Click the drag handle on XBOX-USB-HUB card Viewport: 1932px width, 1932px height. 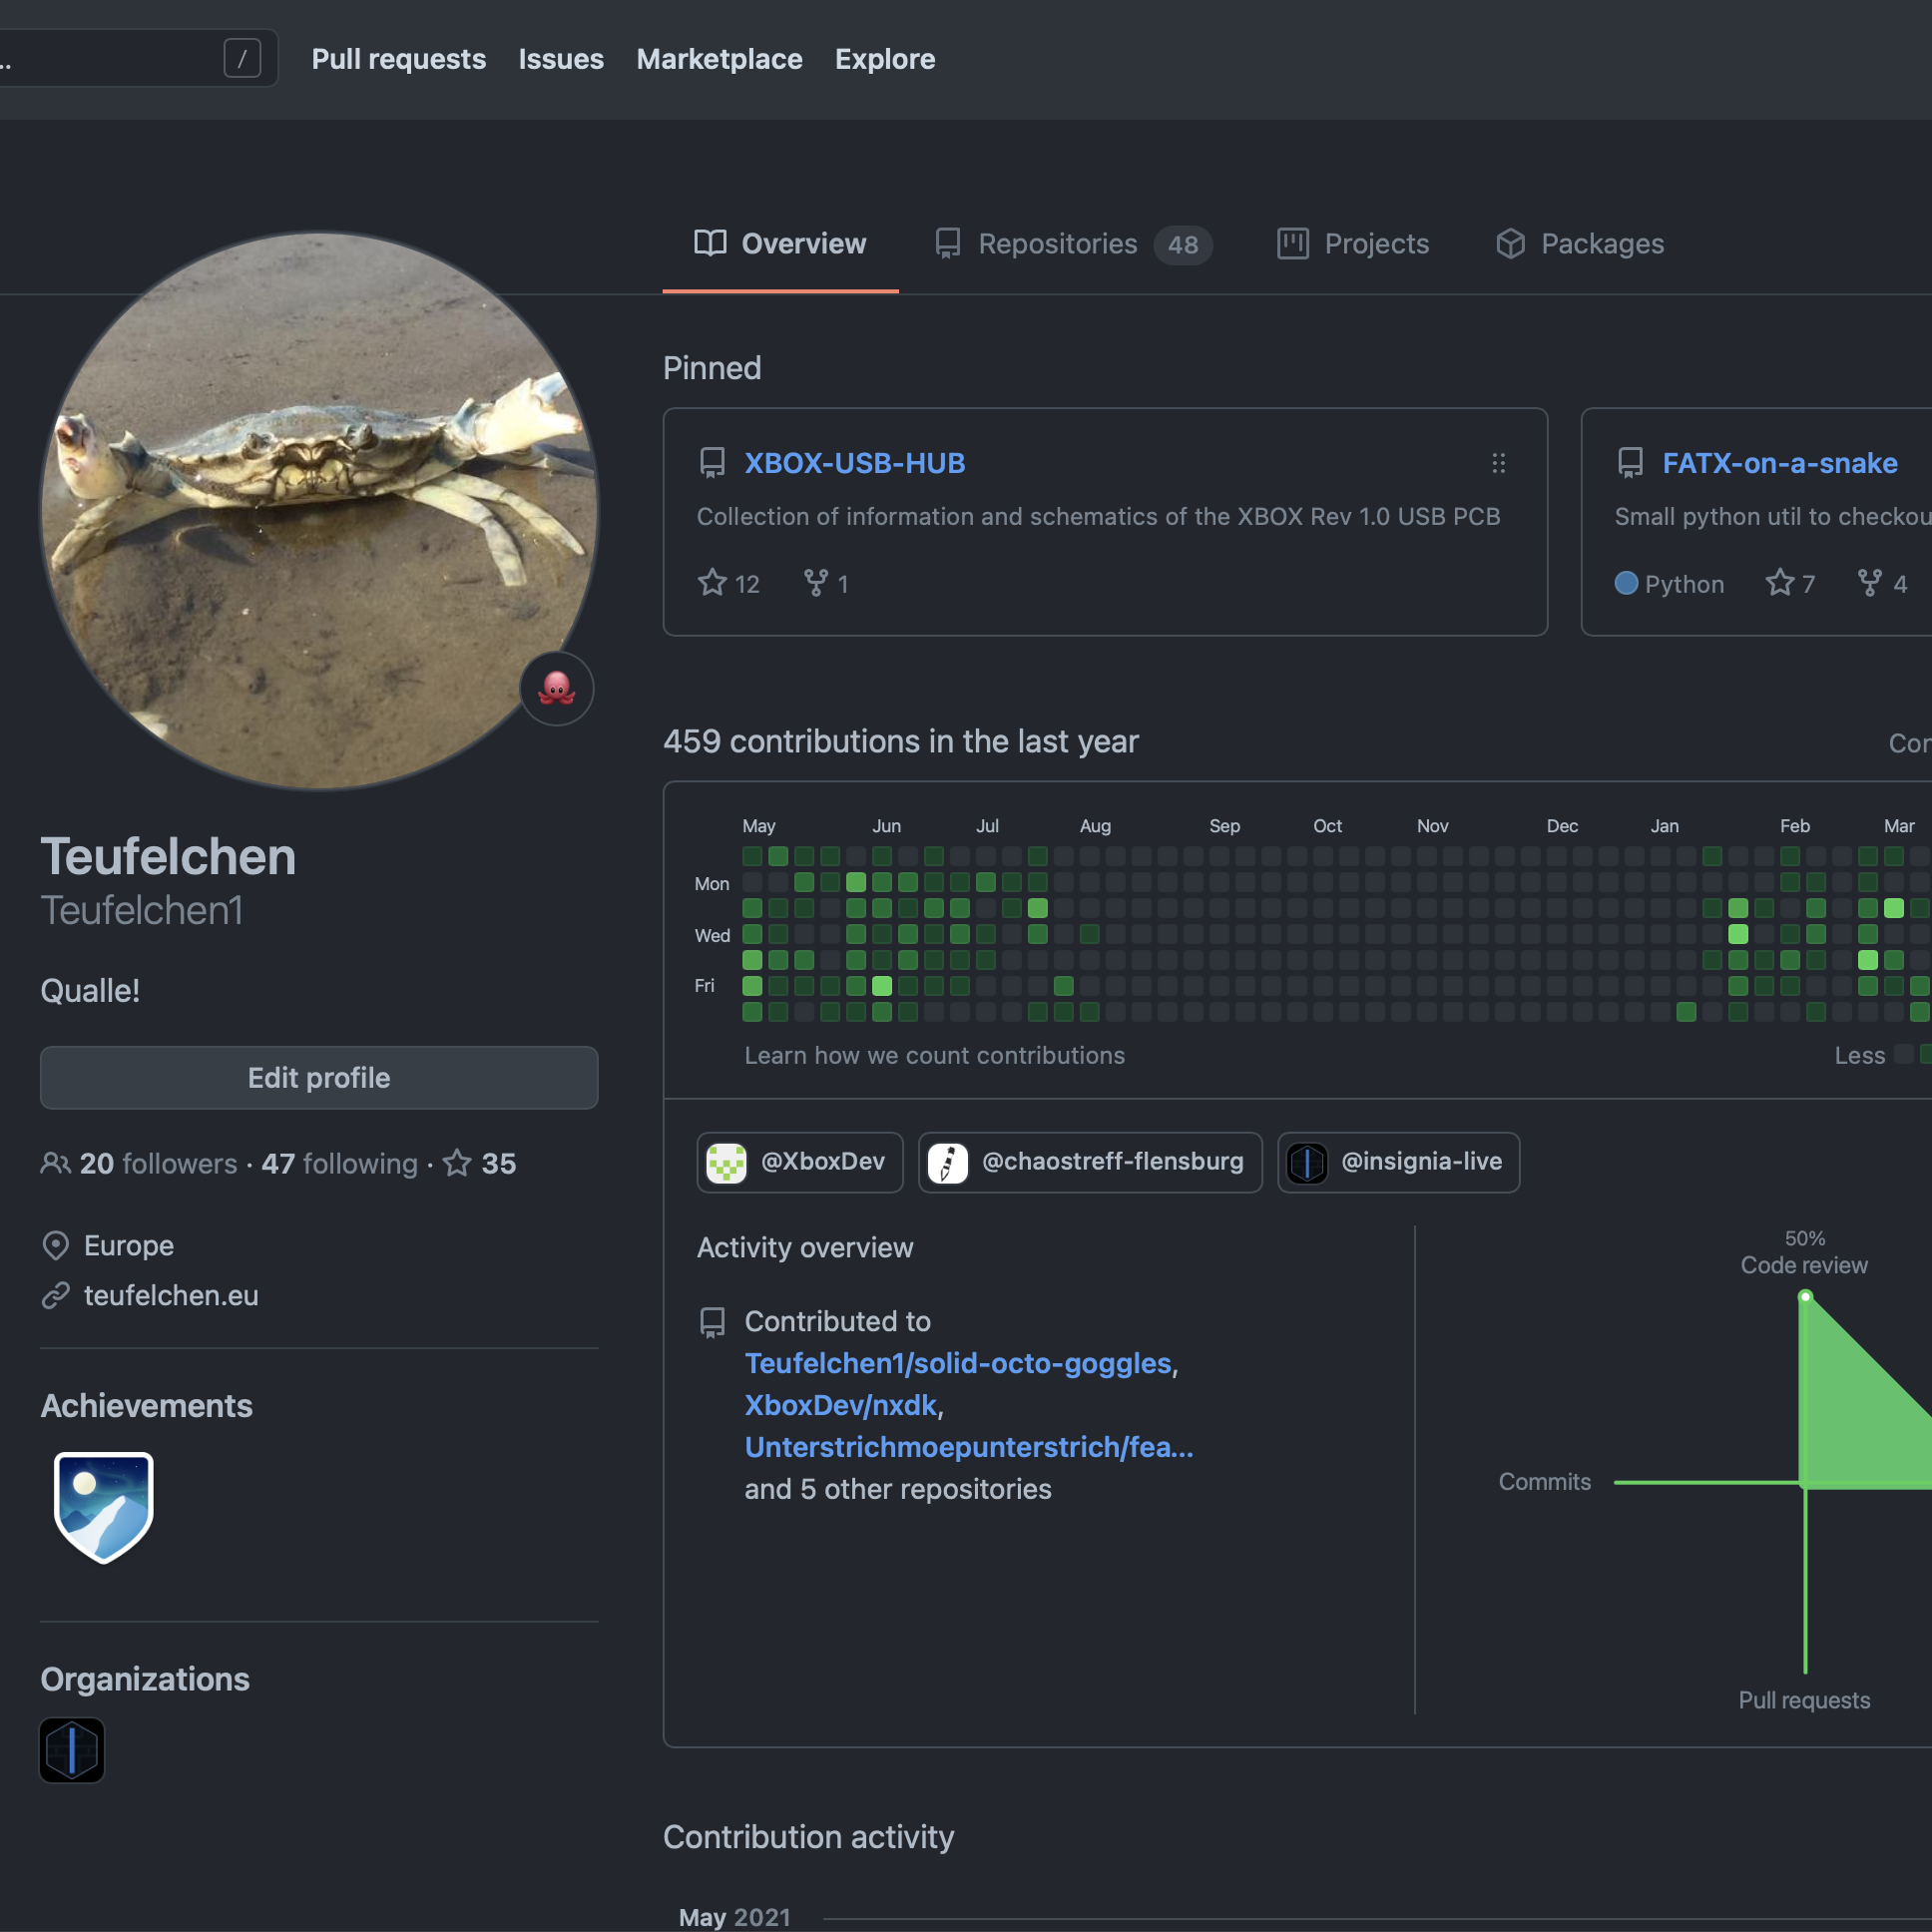click(x=1498, y=463)
